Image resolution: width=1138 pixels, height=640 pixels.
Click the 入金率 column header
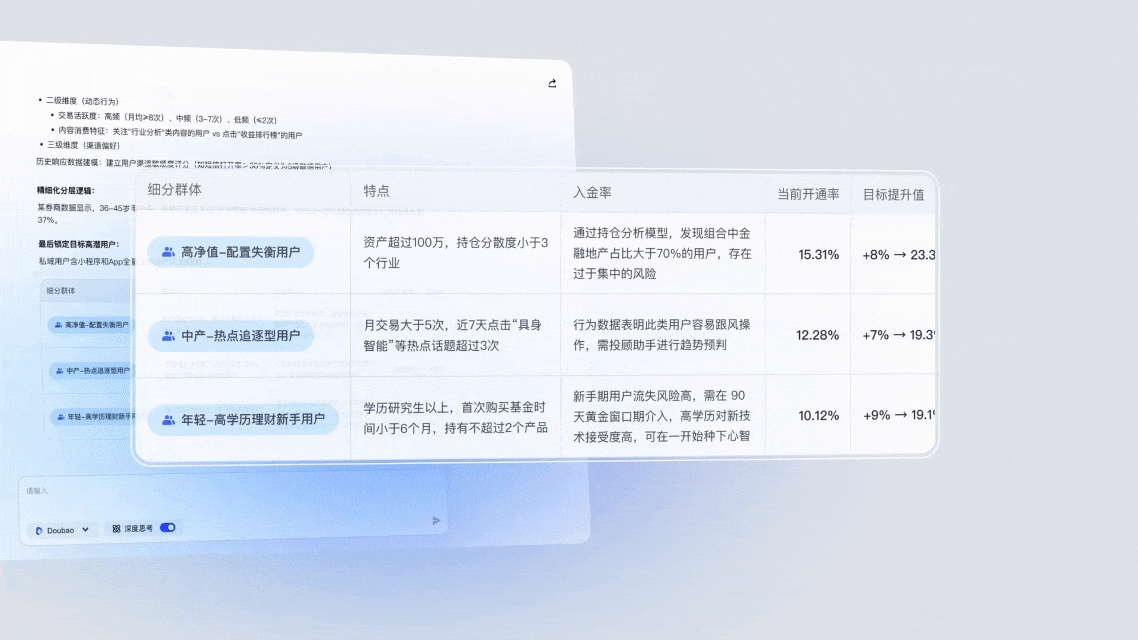[592, 192]
